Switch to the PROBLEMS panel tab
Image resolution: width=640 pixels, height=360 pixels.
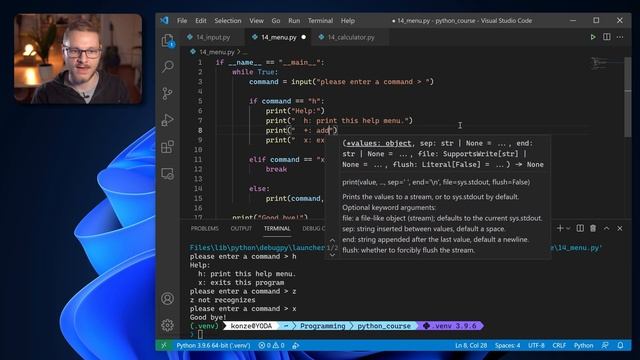[204, 229]
